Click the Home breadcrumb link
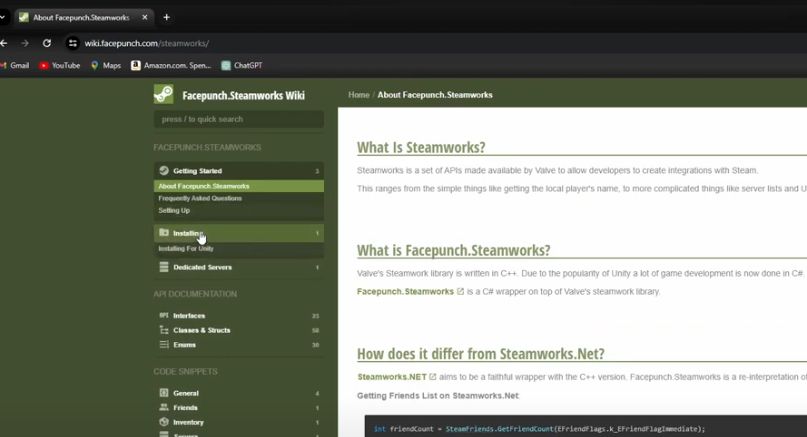Image resolution: width=807 pixels, height=437 pixels. 359,95
